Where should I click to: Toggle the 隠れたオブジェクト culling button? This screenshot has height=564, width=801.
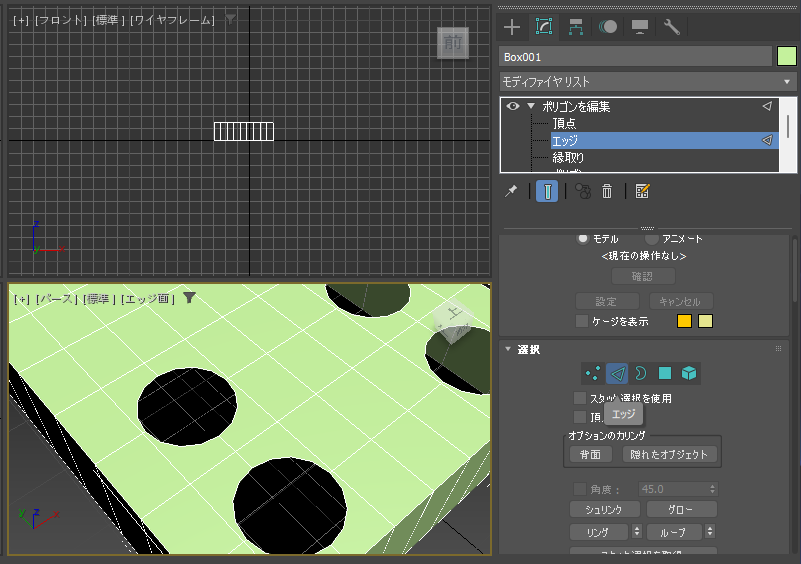click(669, 454)
